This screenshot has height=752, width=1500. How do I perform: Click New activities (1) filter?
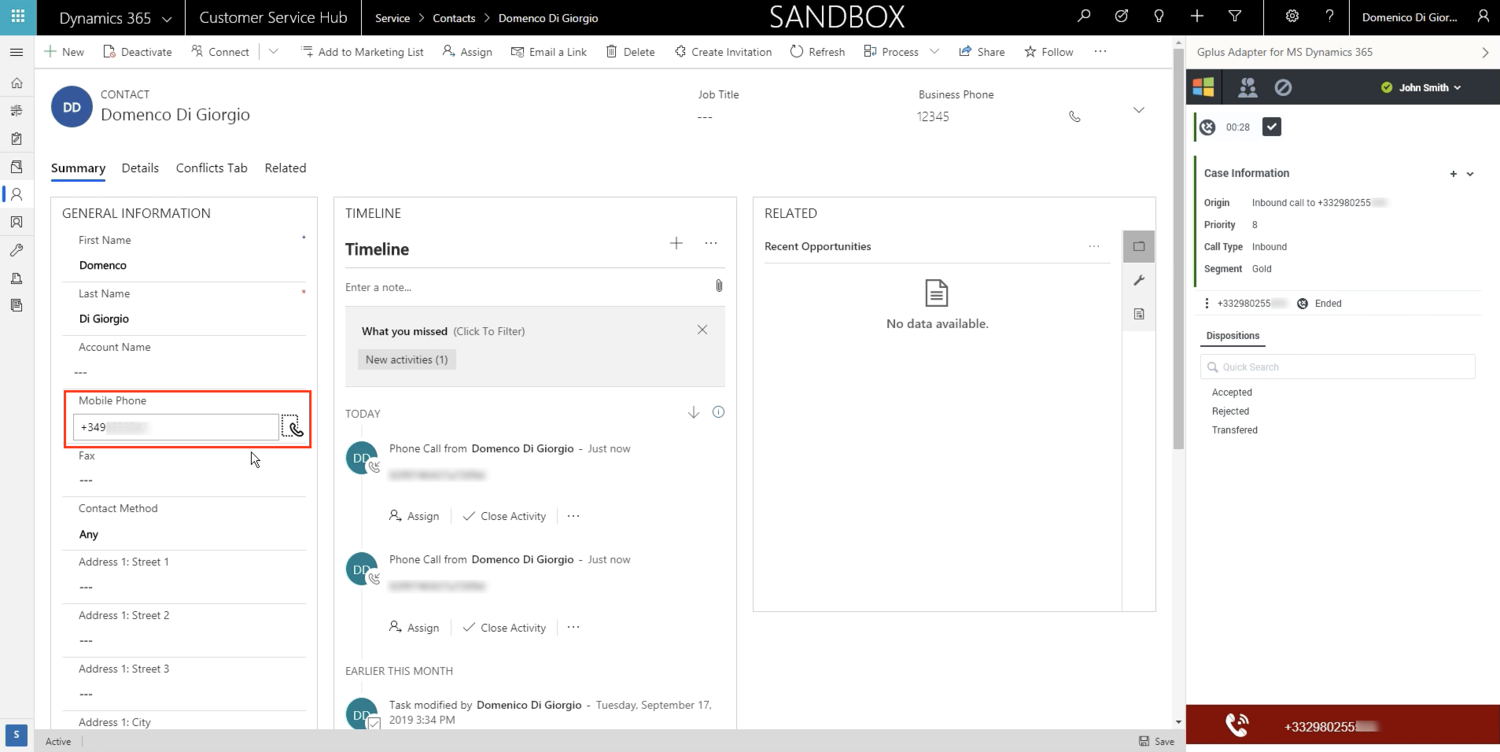[x=407, y=359]
